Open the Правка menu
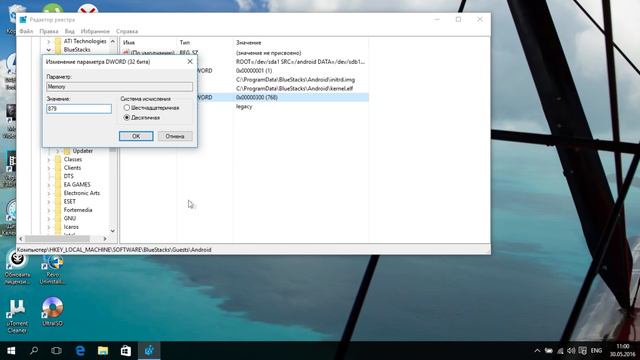The width and height of the screenshot is (640, 360). tap(49, 31)
